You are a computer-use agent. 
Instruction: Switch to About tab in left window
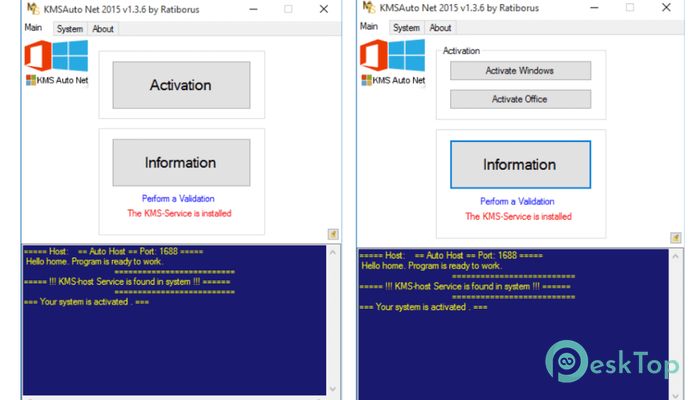pos(103,29)
